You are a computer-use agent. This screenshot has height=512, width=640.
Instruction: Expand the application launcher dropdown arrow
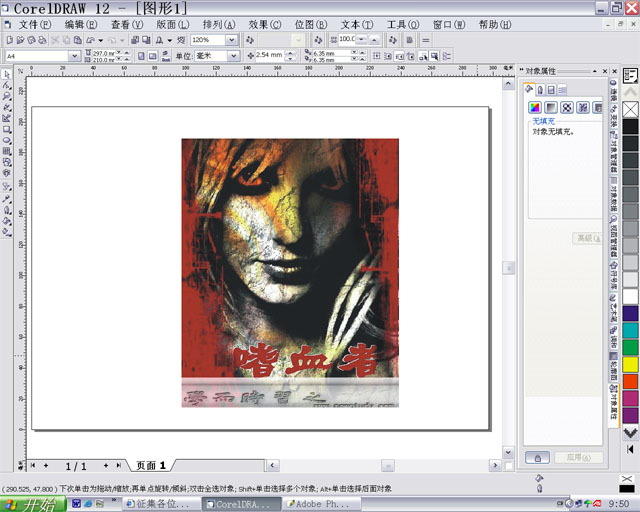point(170,40)
